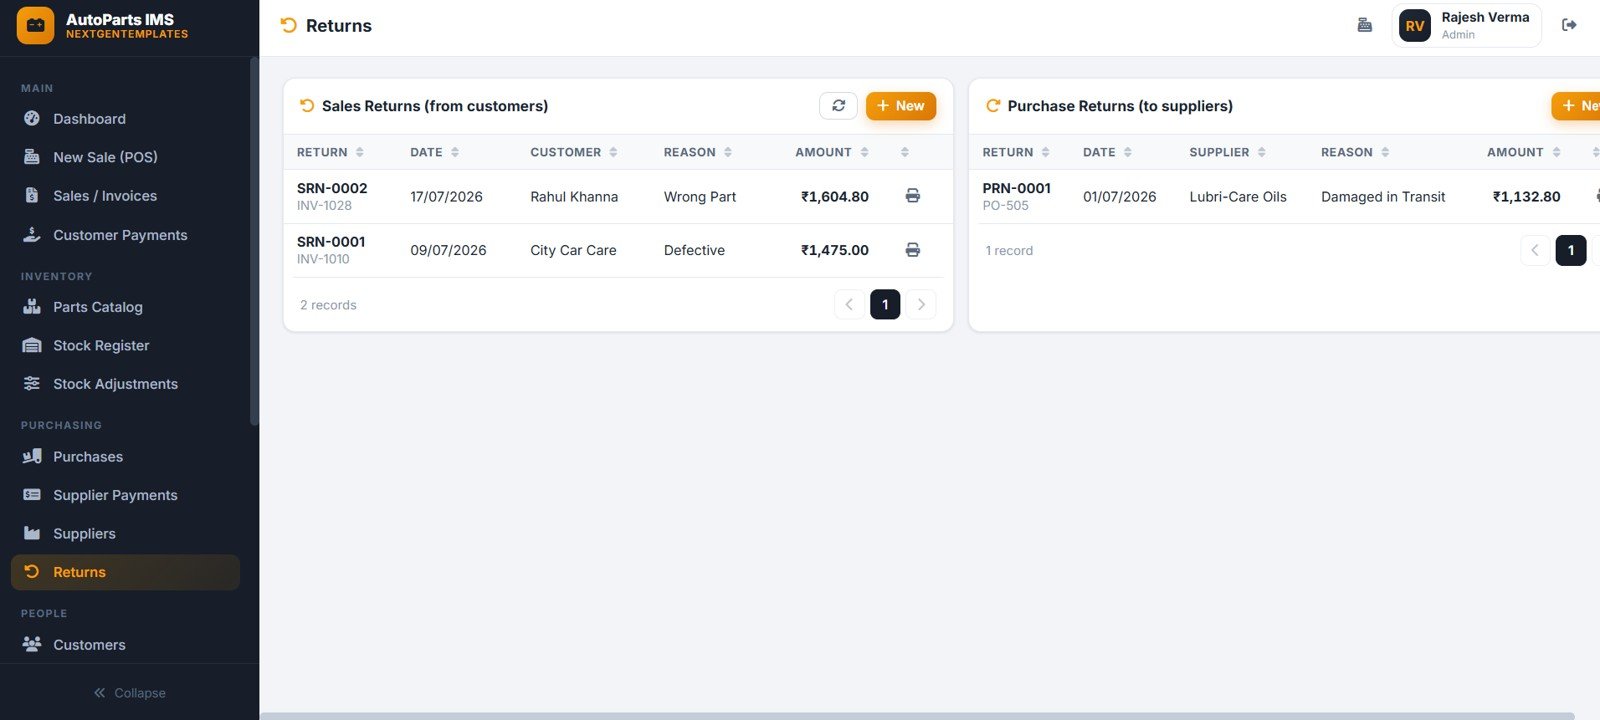Viewport: 1600px width, 720px height.
Task: Open Rajesh Verma user profile
Action: coord(1466,26)
